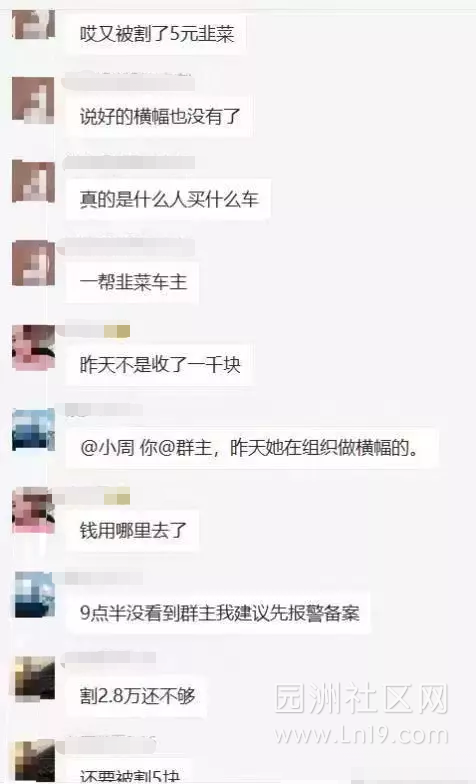
Task: Click avatar beside '一帮韭菜车主'
Action: pos(33,263)
